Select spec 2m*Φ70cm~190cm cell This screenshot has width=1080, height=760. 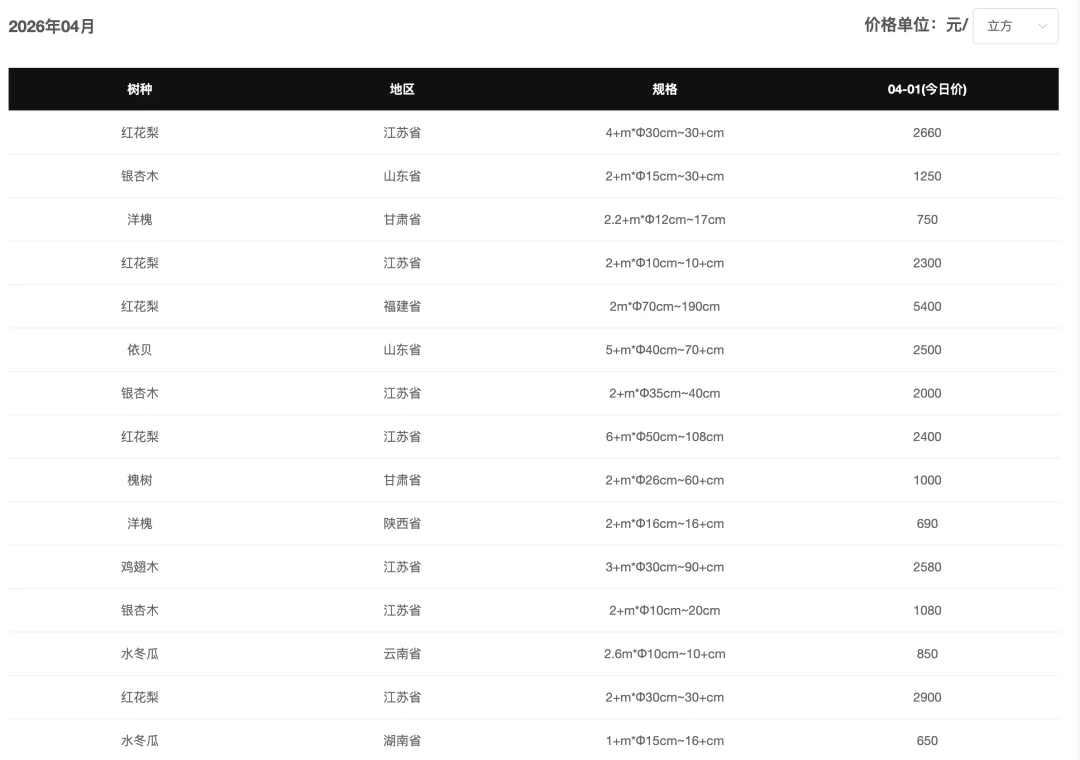(x=665, y=306)
